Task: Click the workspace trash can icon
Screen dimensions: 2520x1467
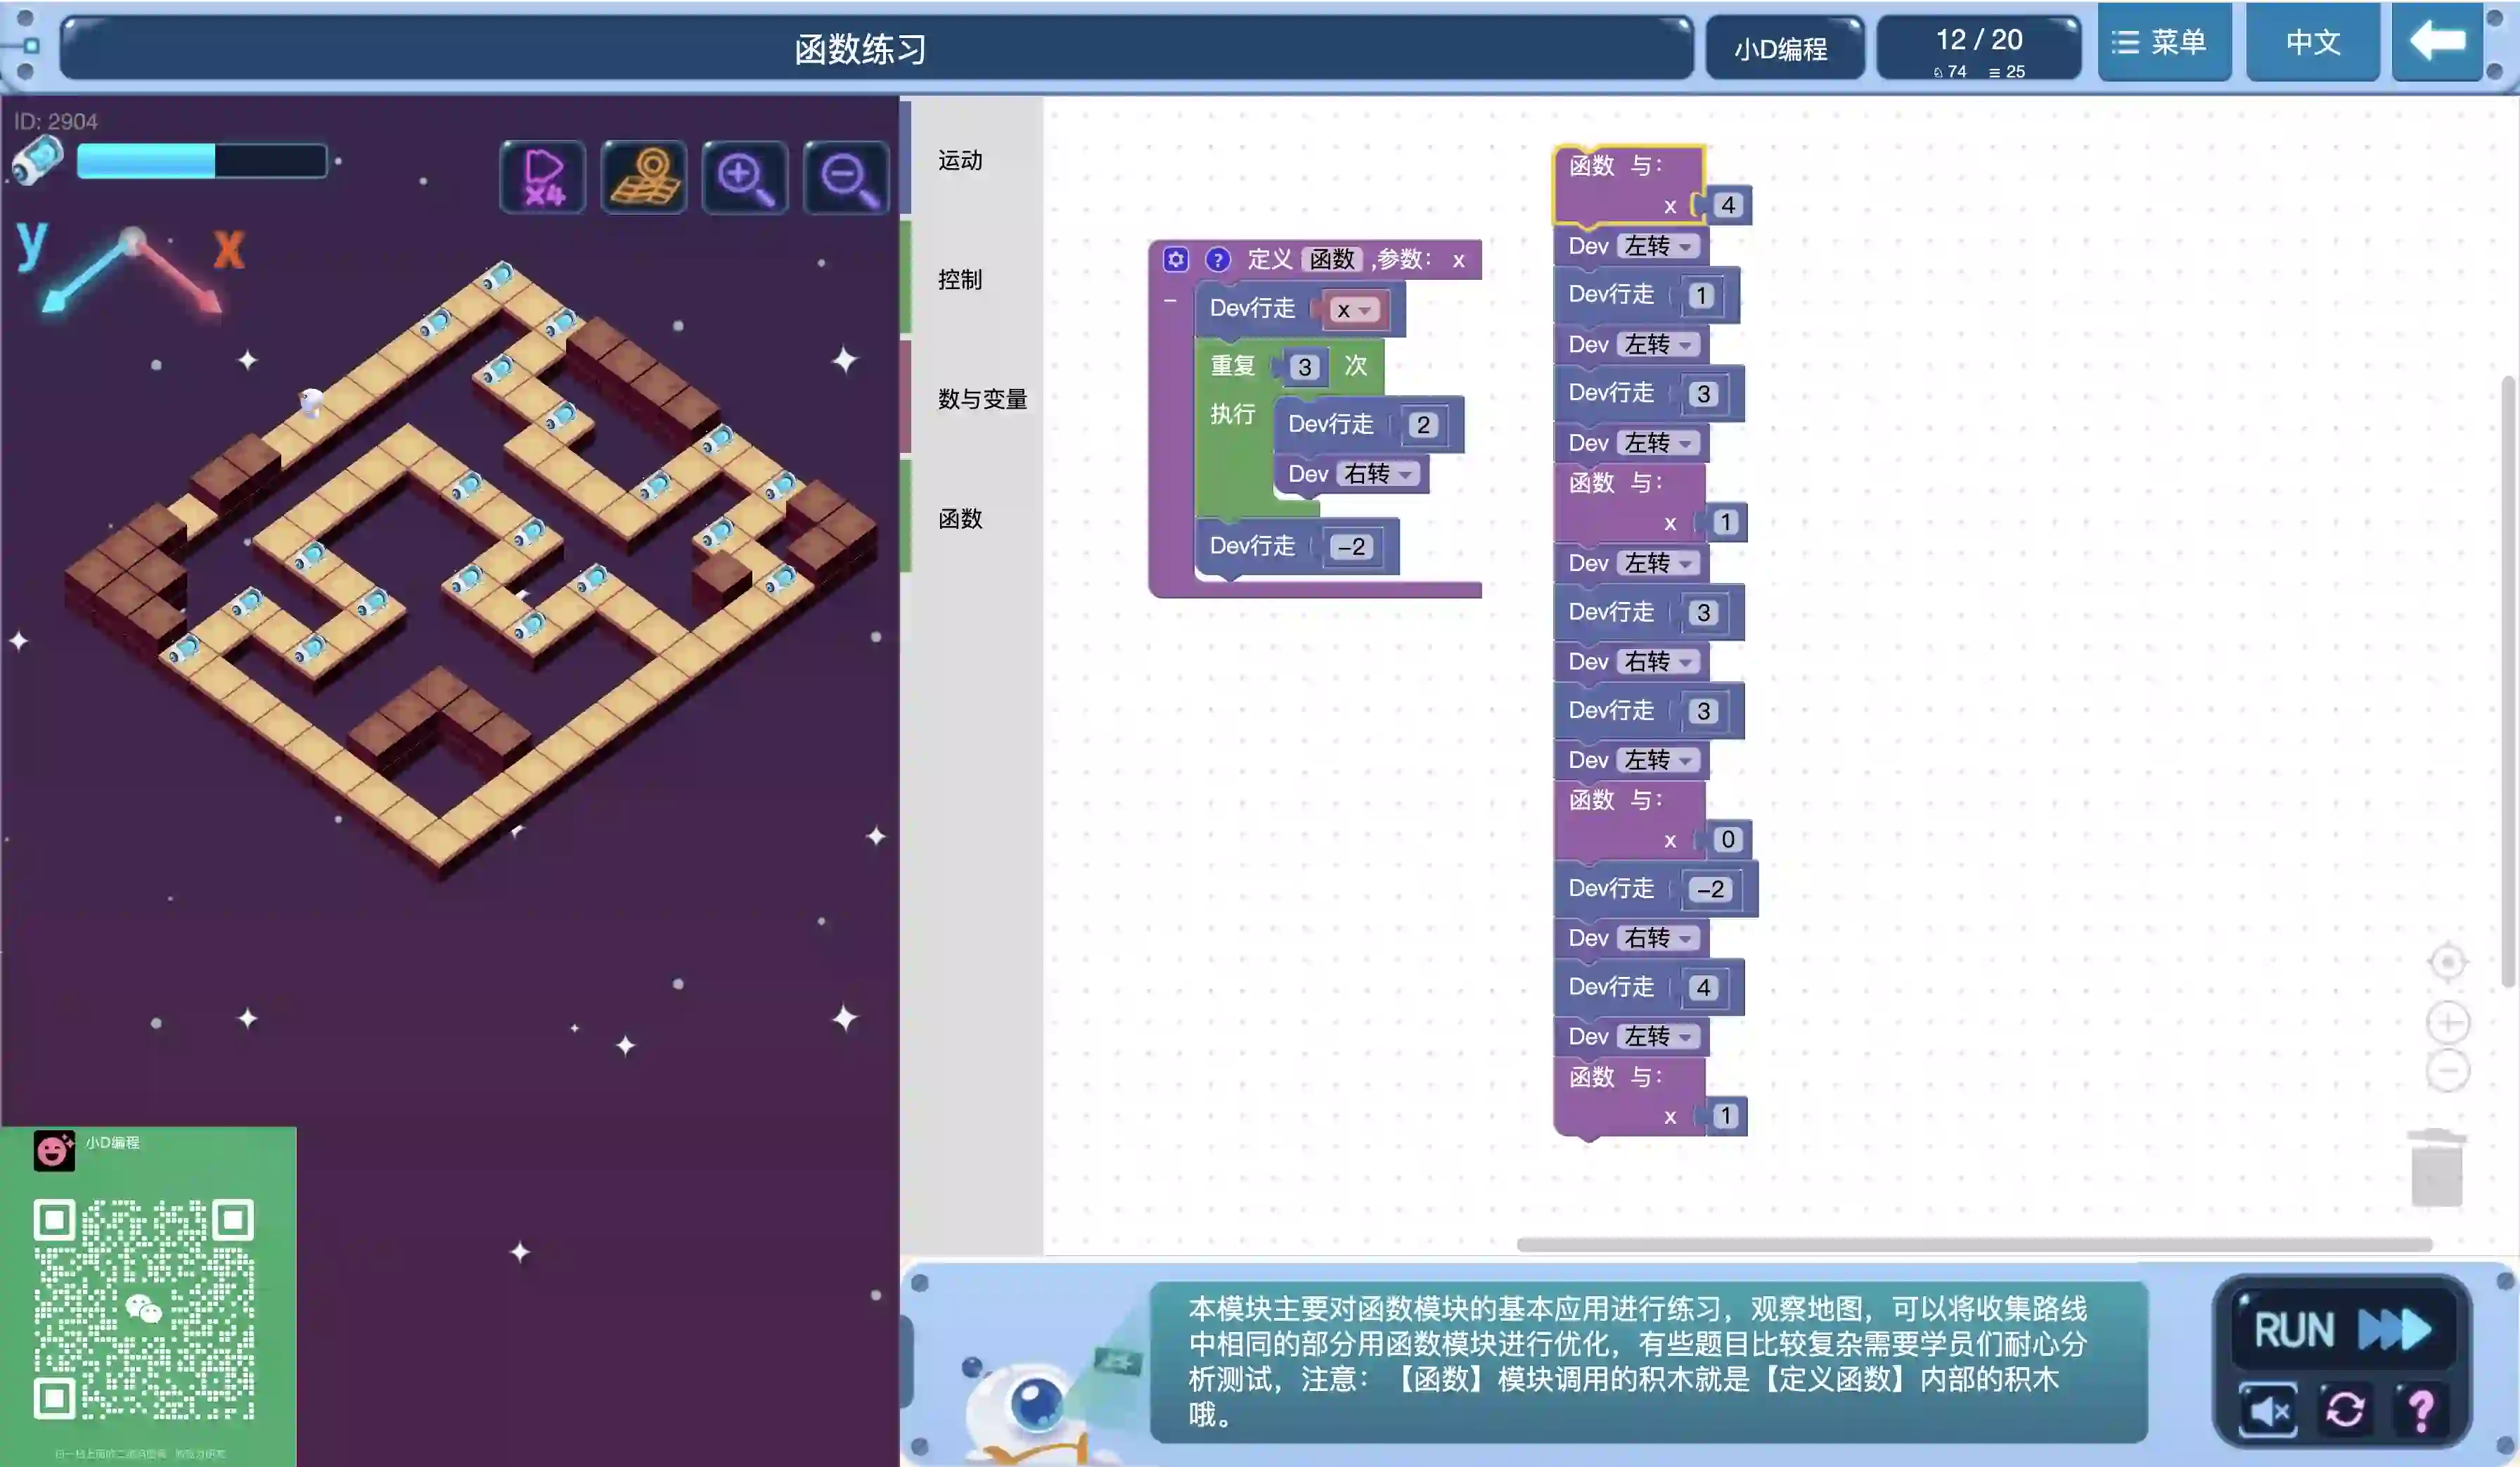Action: click(x=2436, y=1168)
